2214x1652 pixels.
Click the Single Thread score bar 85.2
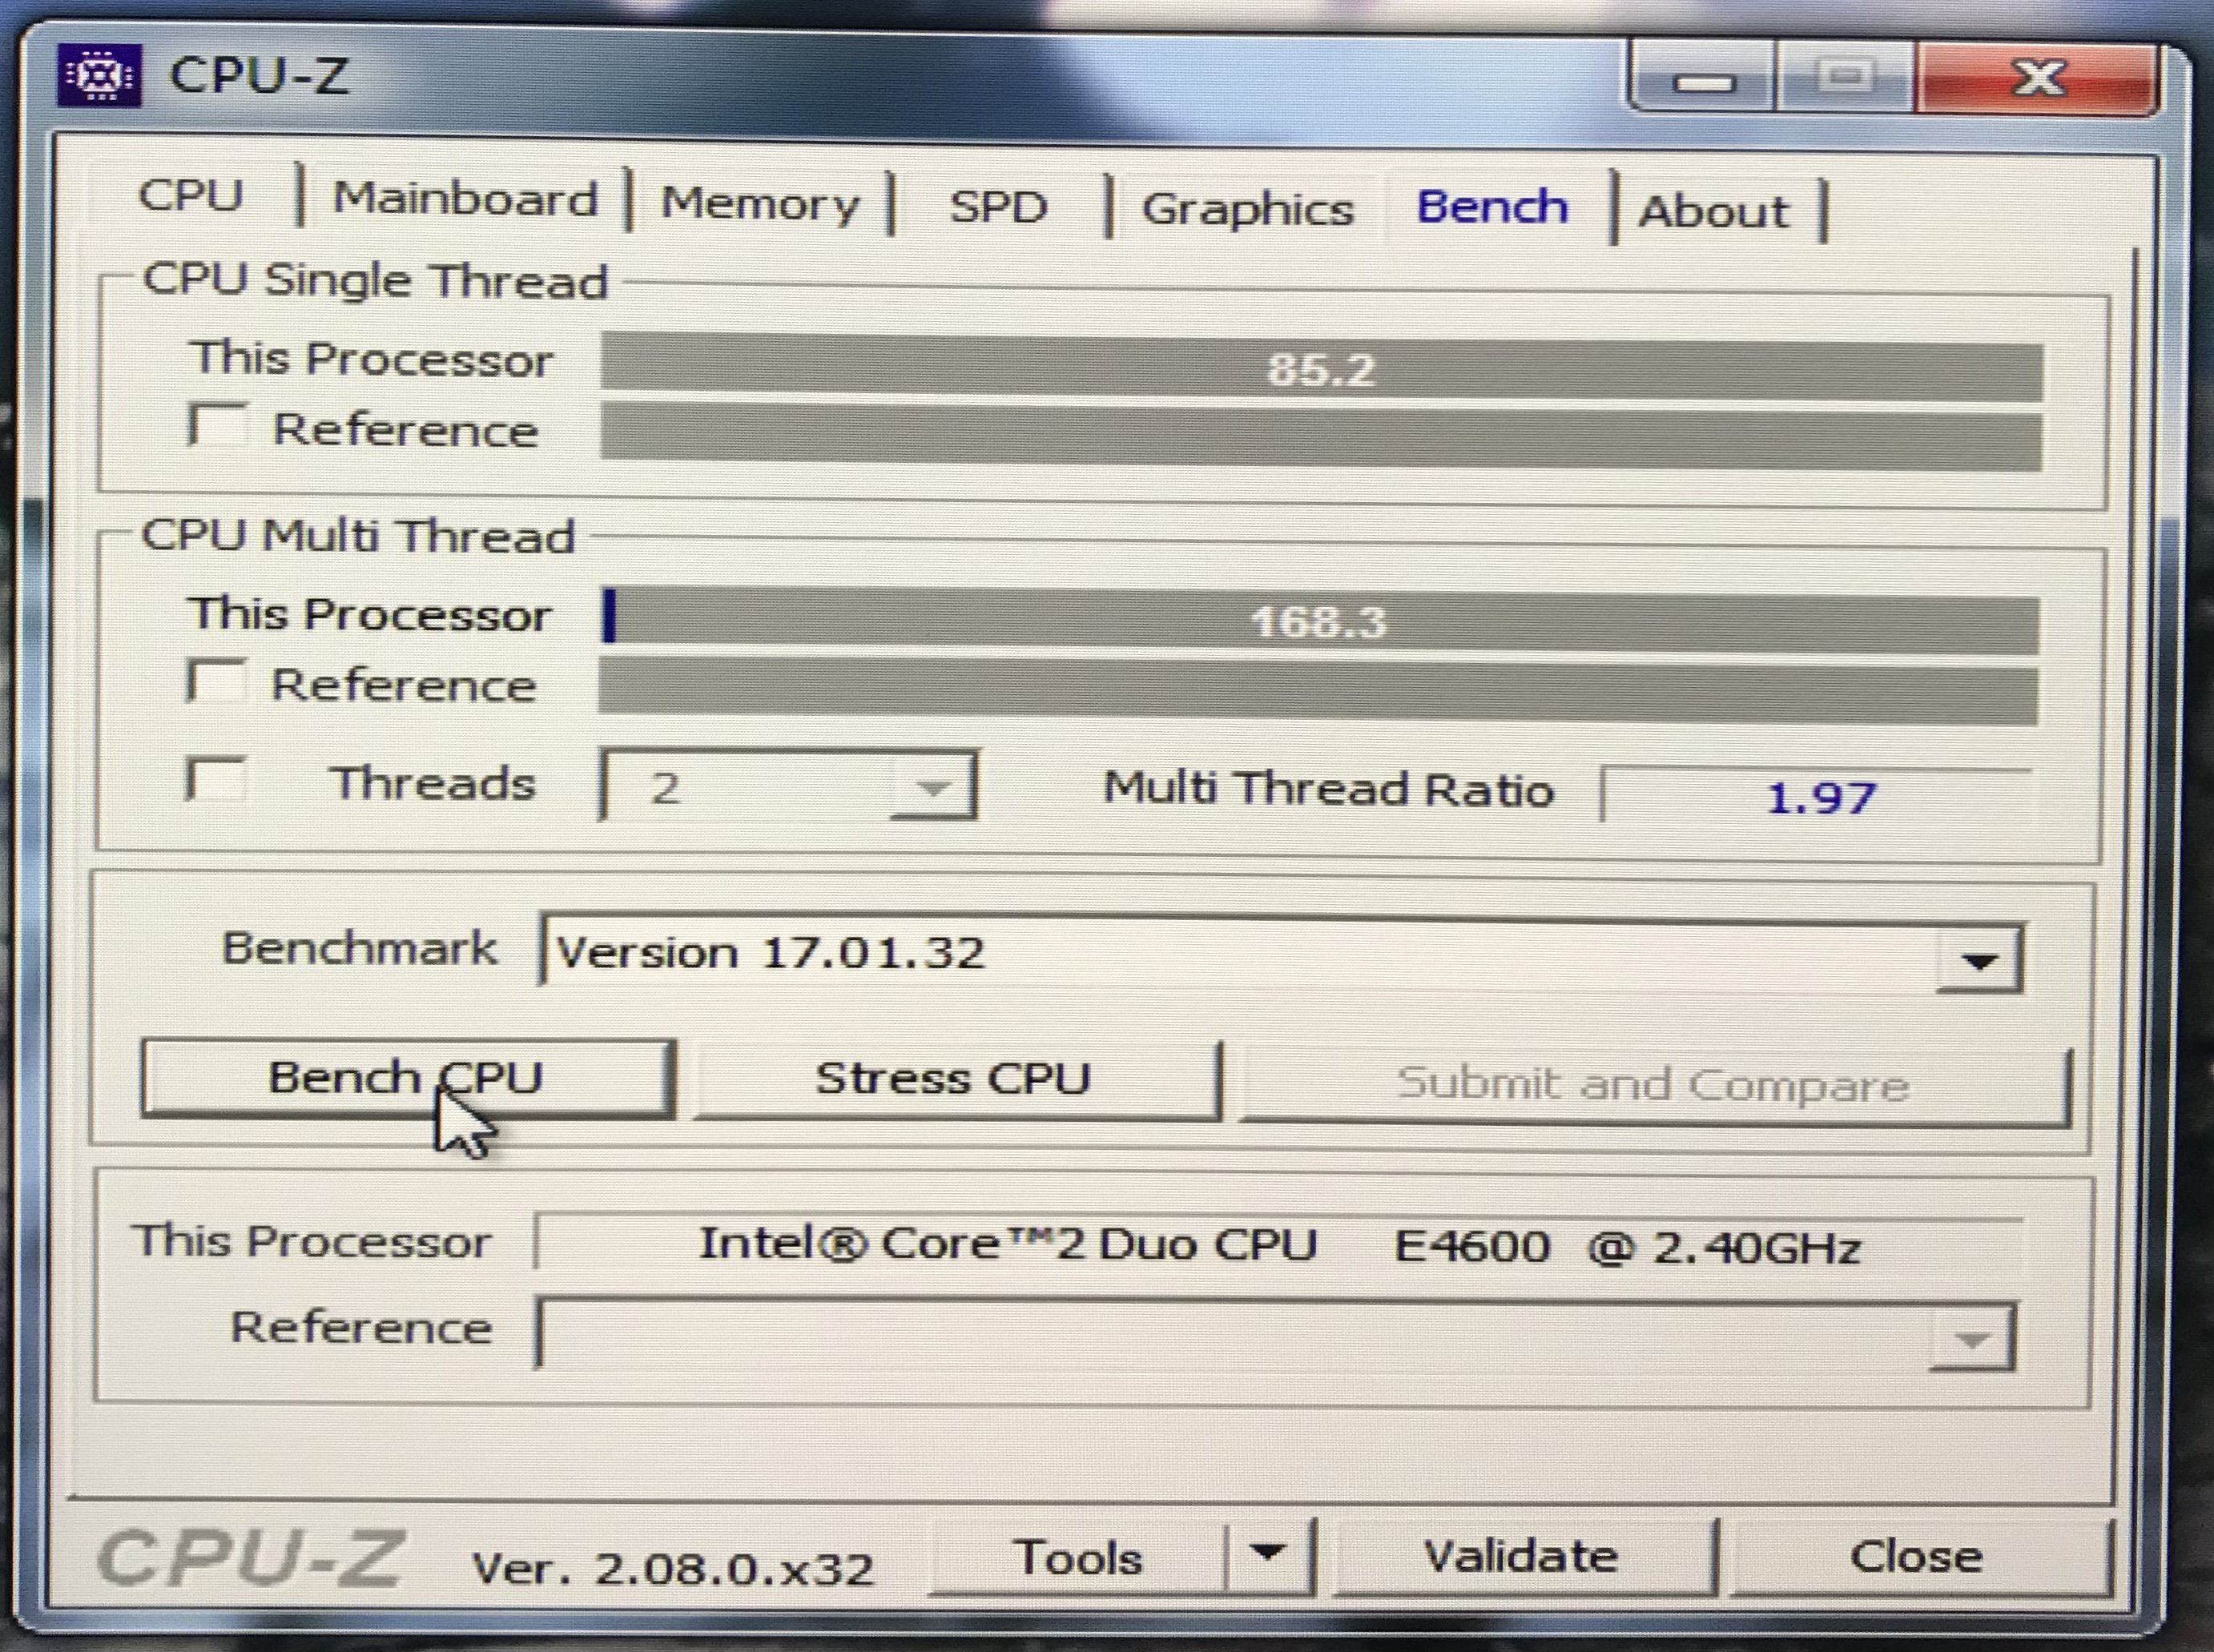pyautogui.click(x=1320, y=370)
